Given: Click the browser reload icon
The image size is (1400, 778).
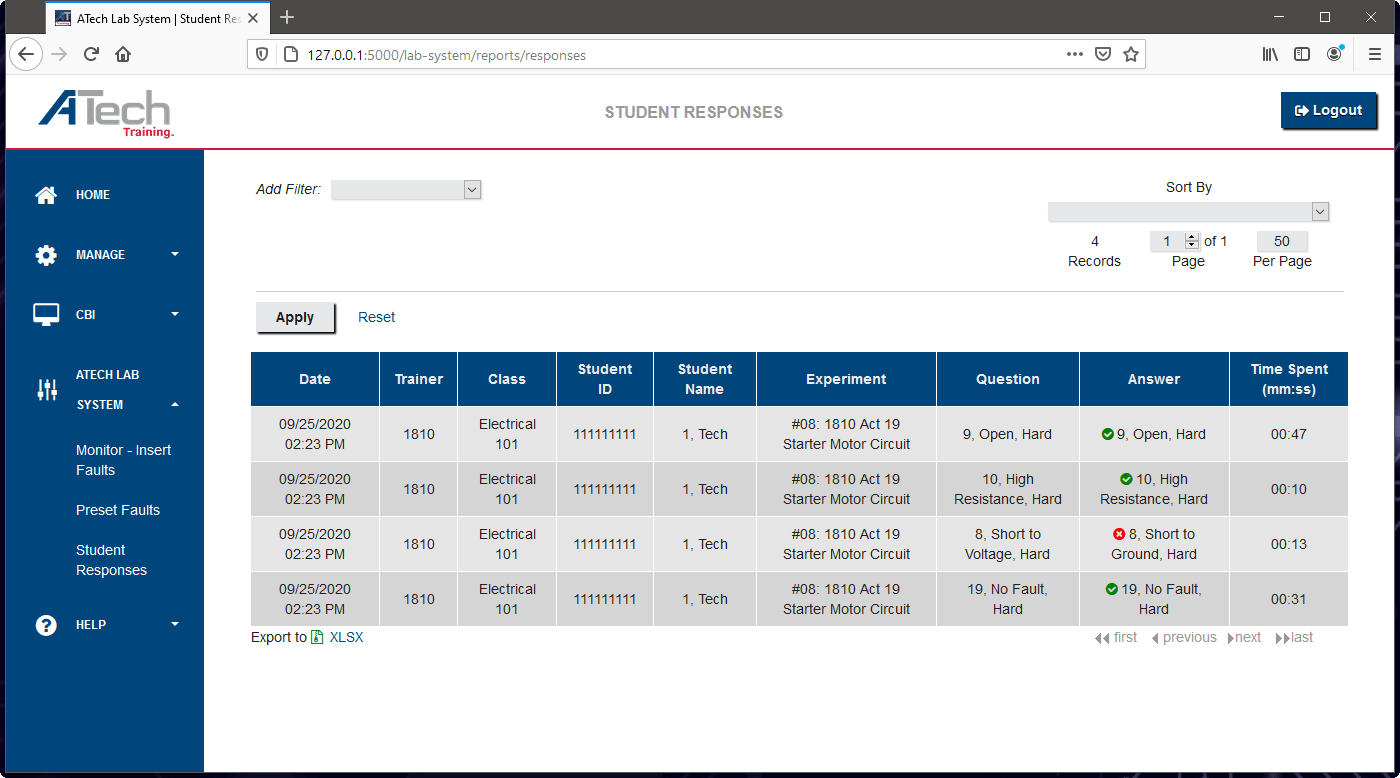Looking at the screenshot, I should click(91, 55).
